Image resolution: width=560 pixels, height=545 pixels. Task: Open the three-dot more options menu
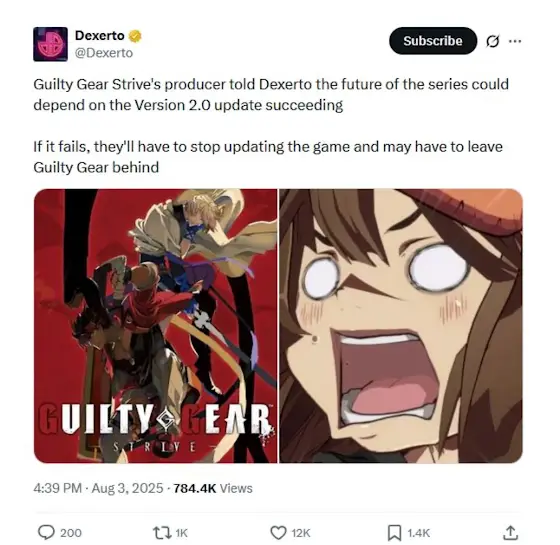515,41
